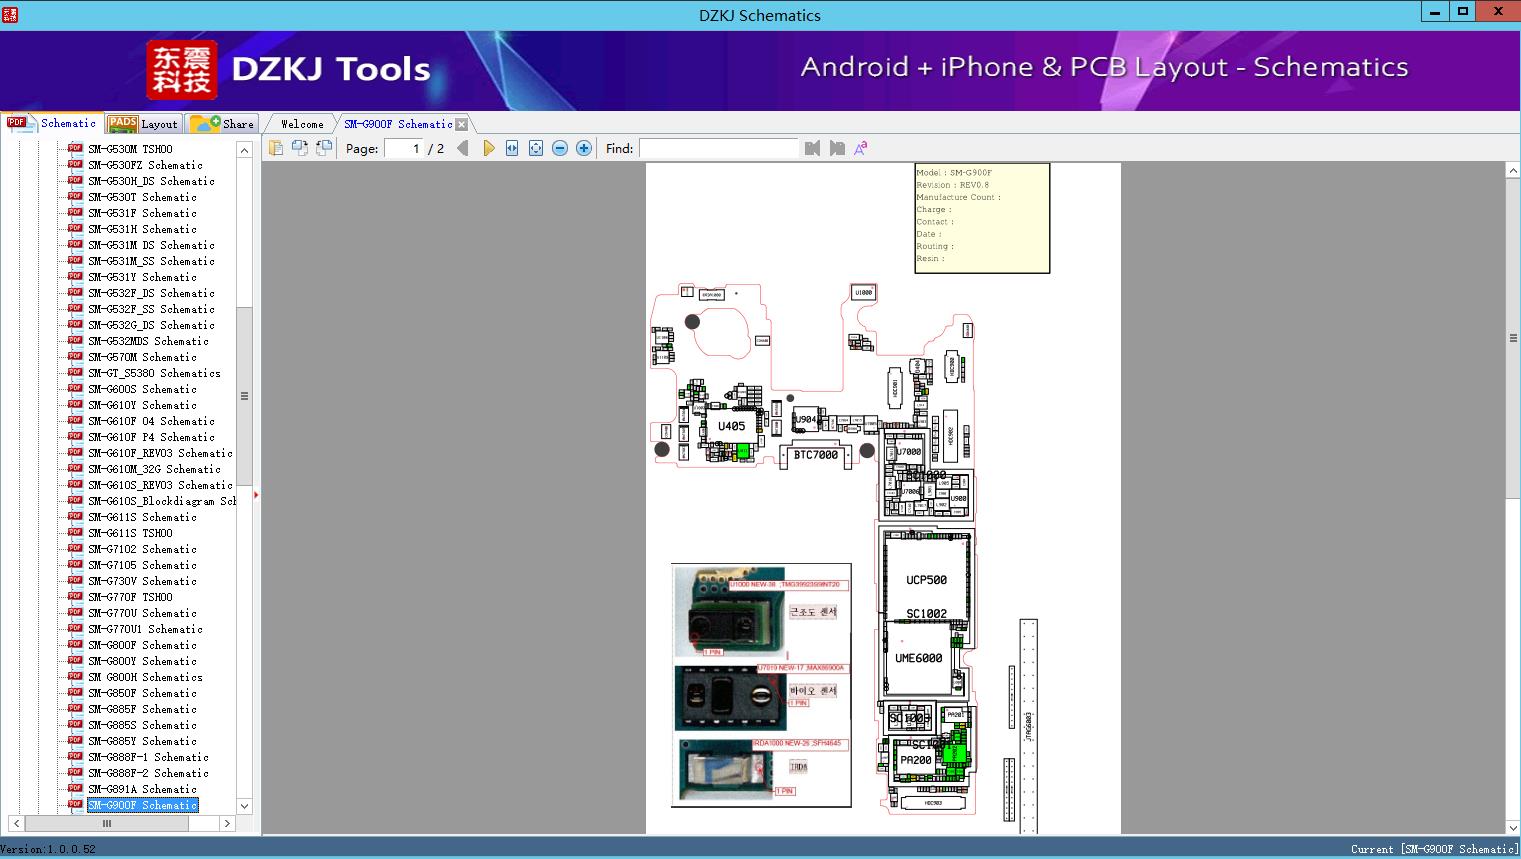The width and height of the screenshot is (1521, 859).
Task: Open SM-G885S Schematic from the list
Action: [x=142, y=725]
